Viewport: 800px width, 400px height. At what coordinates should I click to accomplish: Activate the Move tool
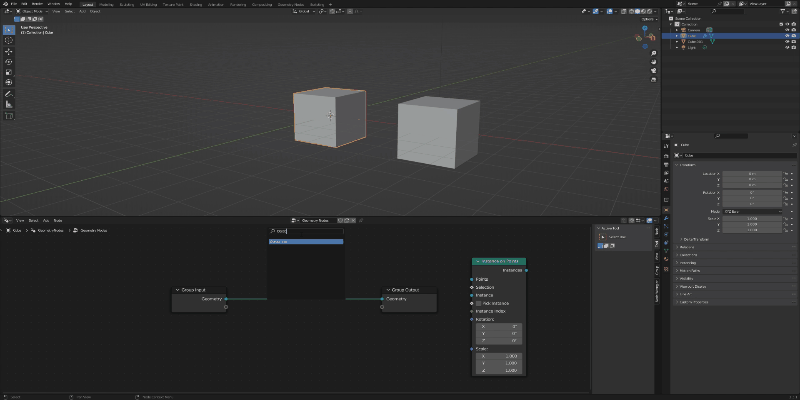9,51
